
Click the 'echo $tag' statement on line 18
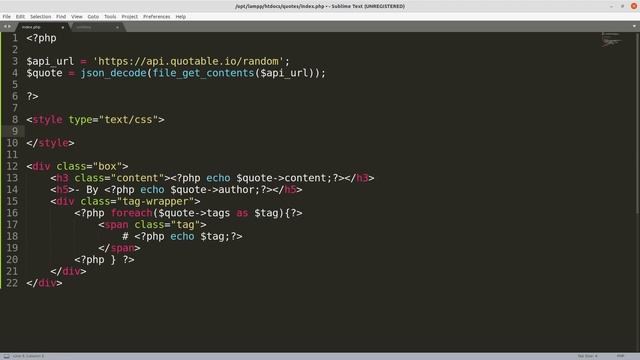click(197, 237)
